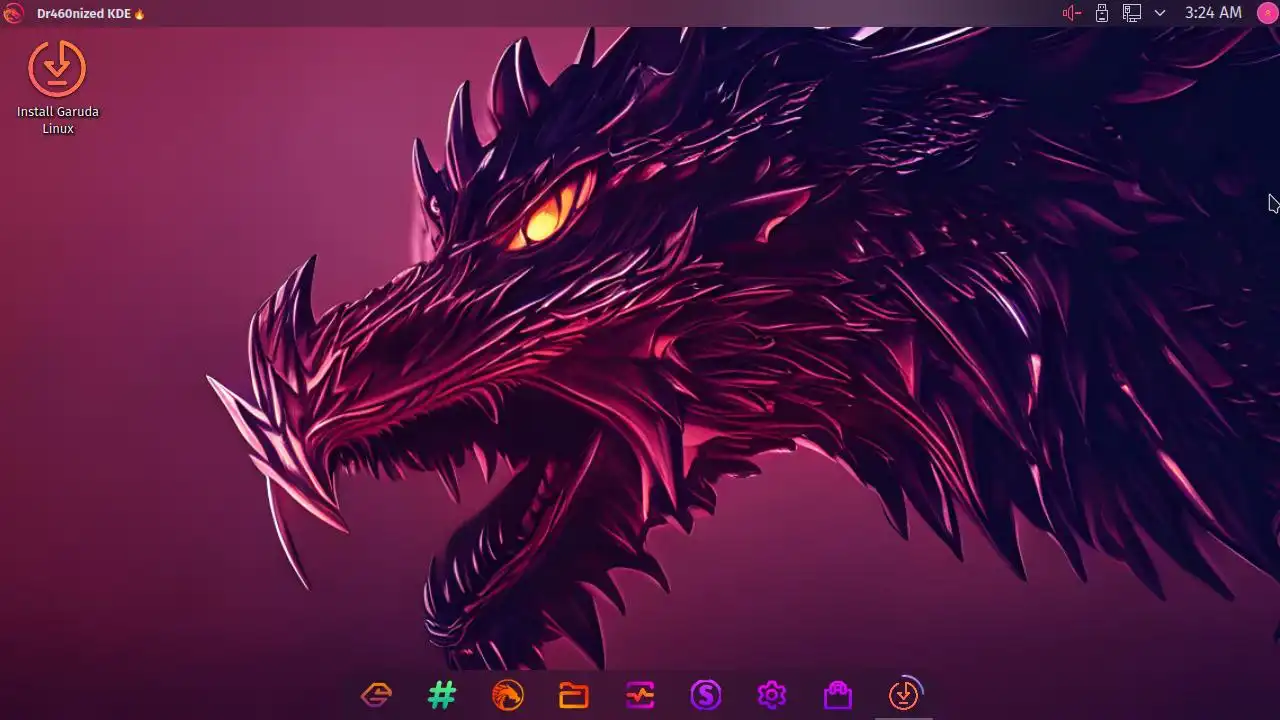Open the file manager folder icon in dock

(x=574, y=694)
